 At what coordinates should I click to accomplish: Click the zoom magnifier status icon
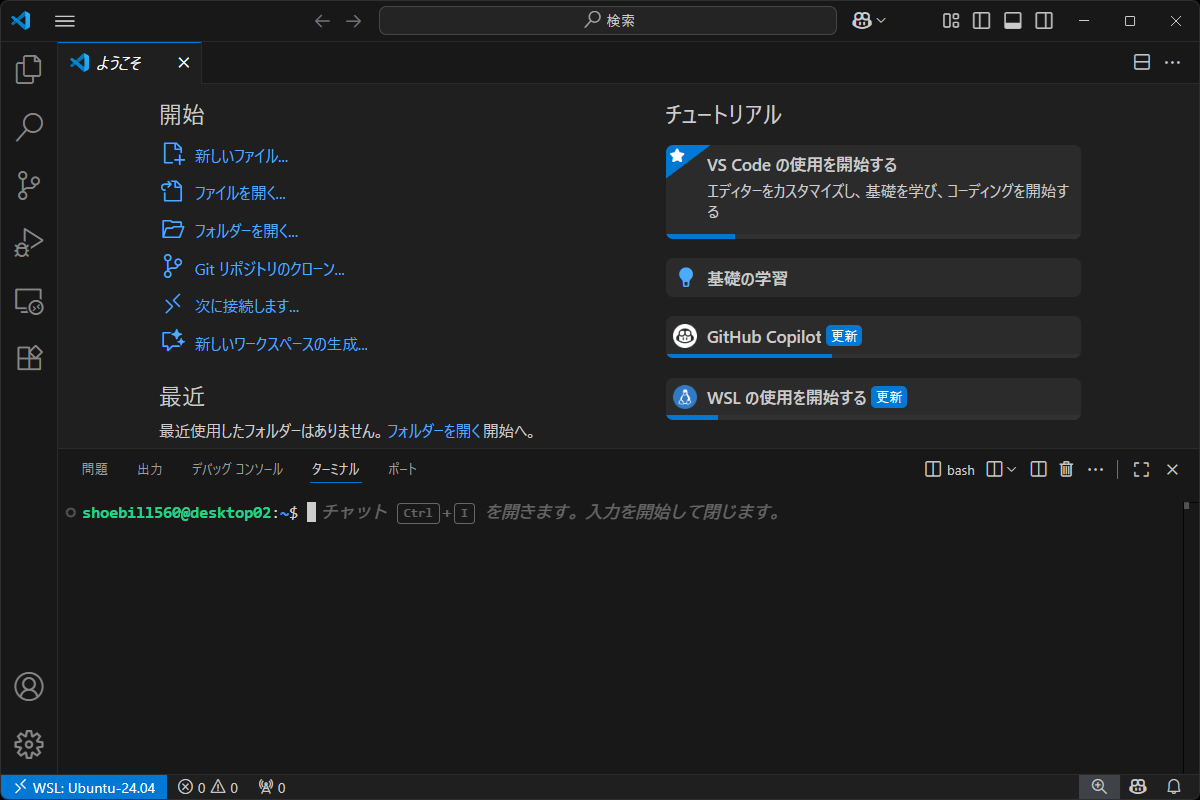[1099, 787]
